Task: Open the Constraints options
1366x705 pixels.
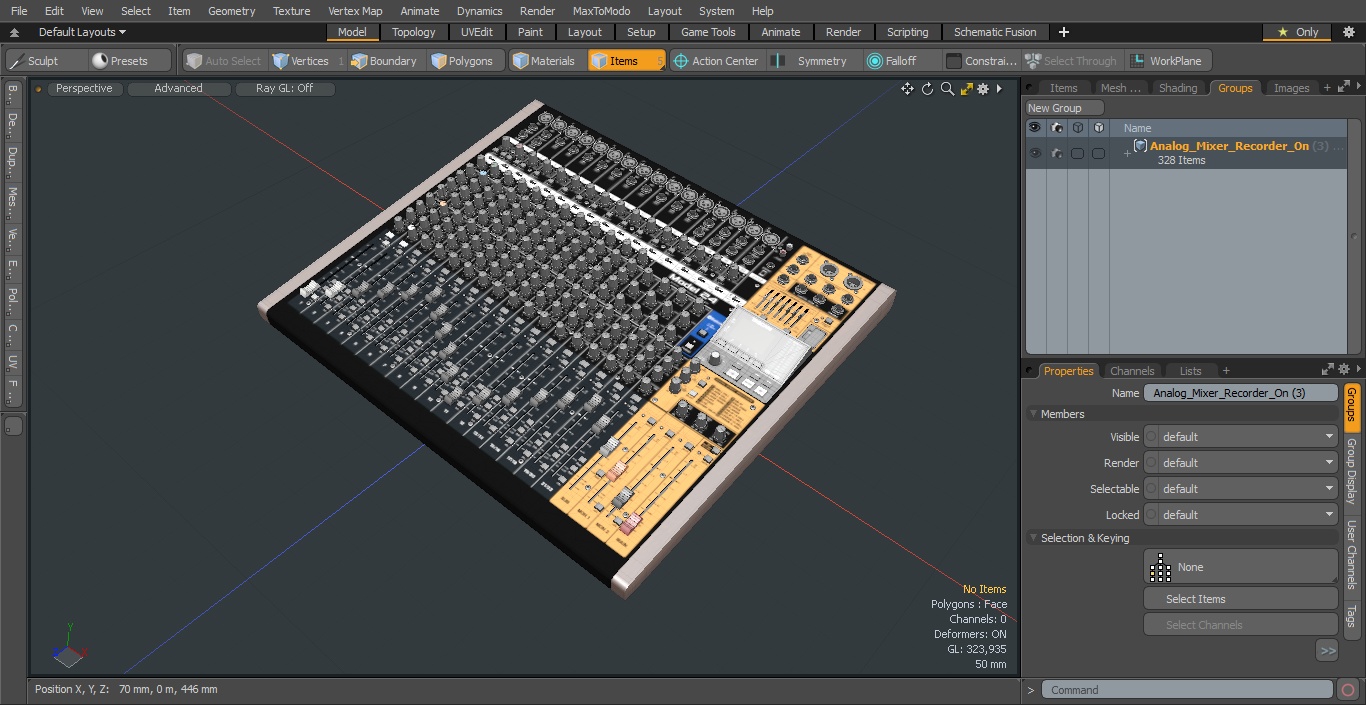Action: click(981, 61)
